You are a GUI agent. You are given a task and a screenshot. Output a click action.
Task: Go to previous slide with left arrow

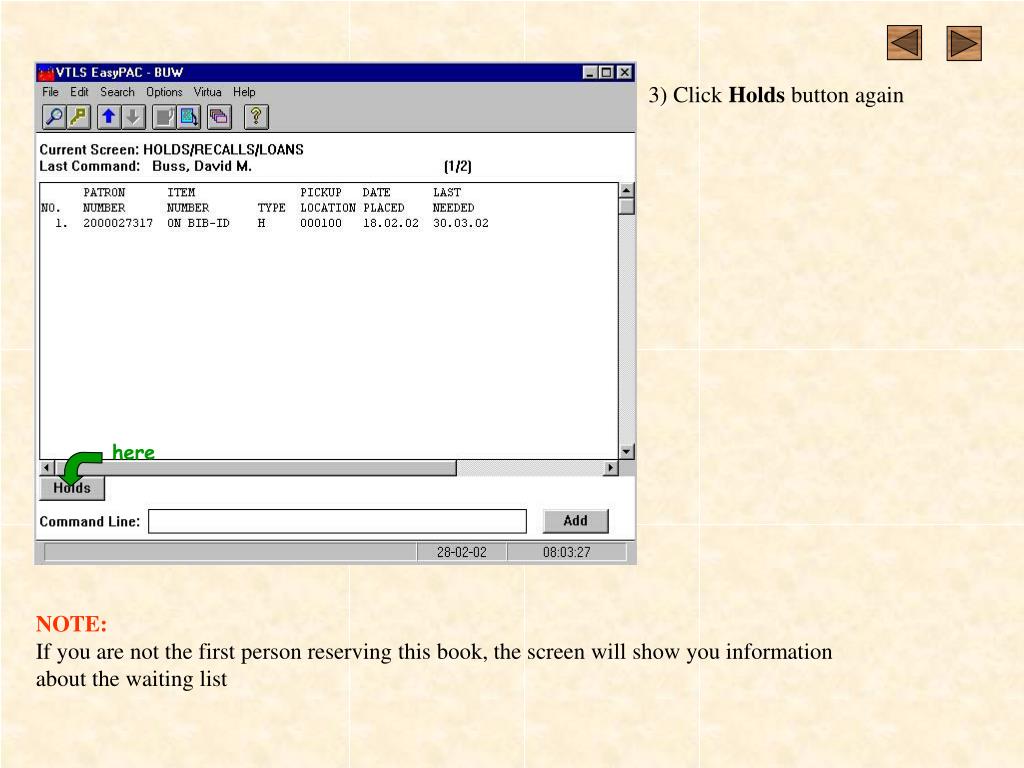[904, 43]
